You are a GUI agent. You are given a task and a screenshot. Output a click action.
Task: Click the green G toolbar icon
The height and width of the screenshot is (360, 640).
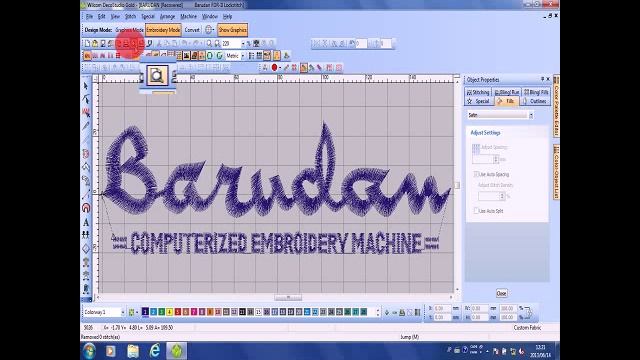coord(219,56)
